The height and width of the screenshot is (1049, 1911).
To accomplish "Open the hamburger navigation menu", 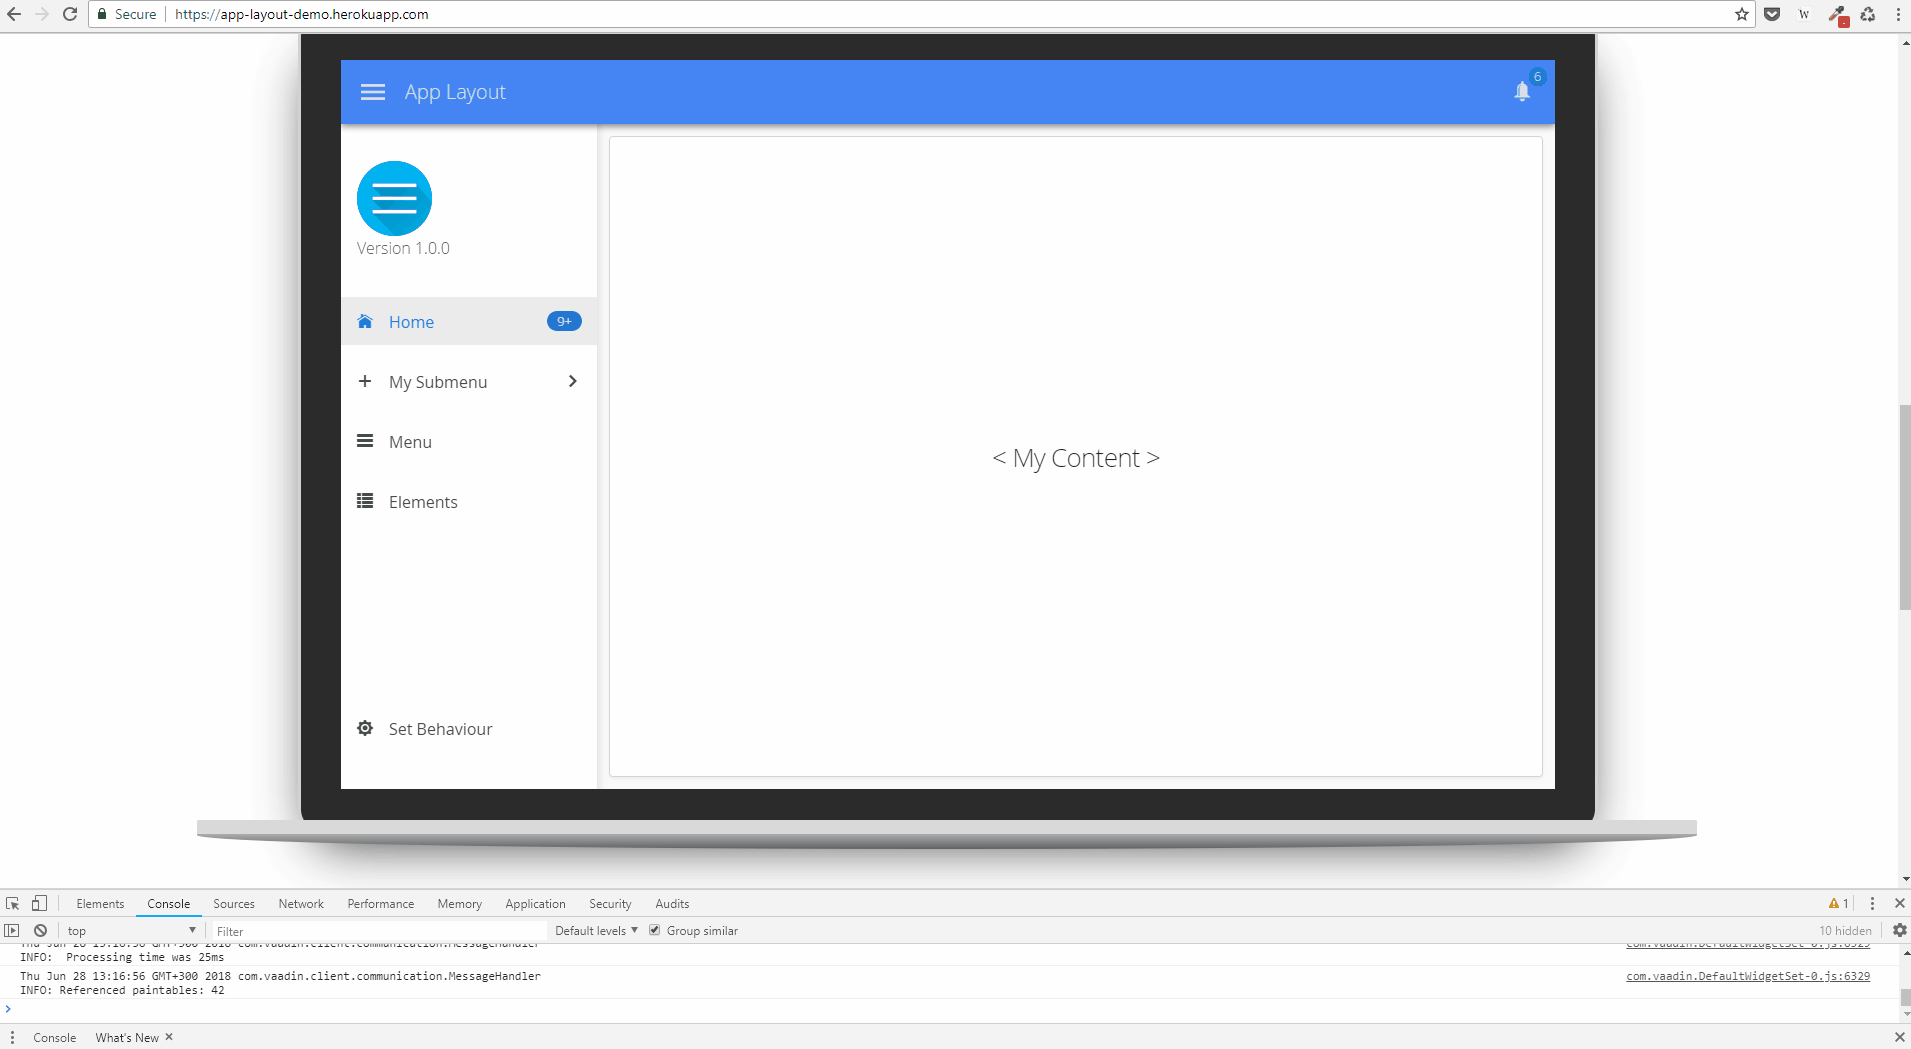I will click(373, 91).
